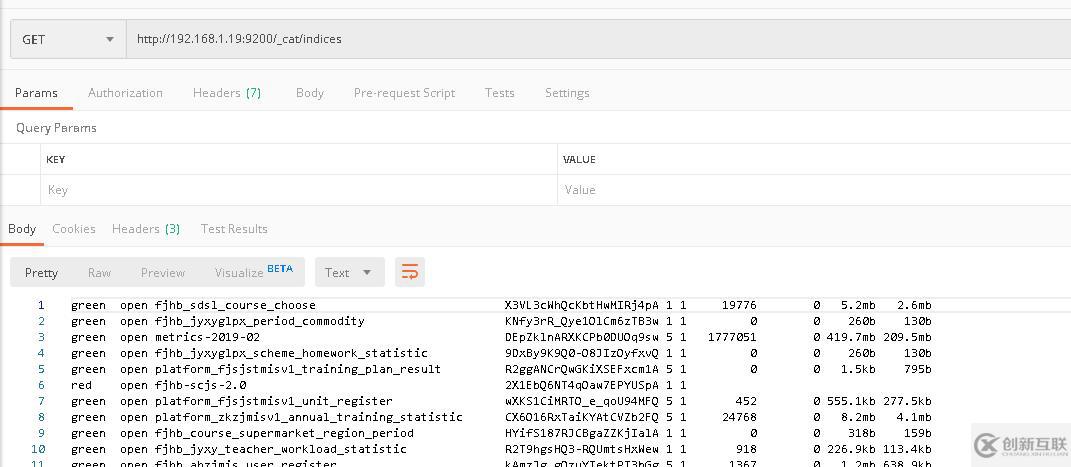1071x467 pixels.
Task: Click the red status on line 6
Action: (x=81, y=385)
